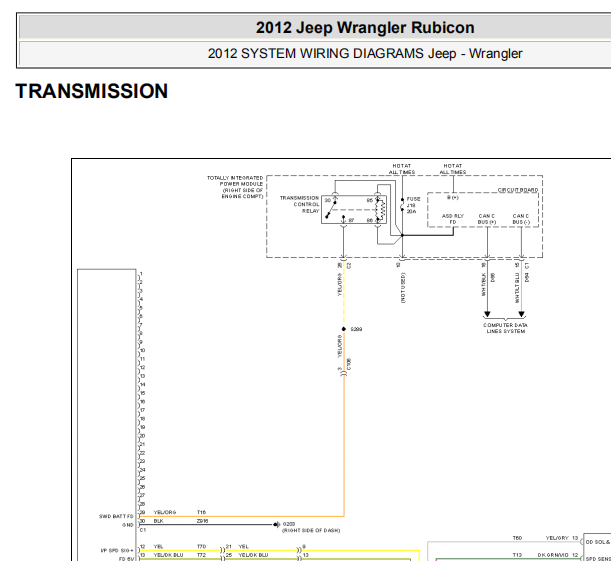Select the 'ASD RLY FD' label
611x561 pixels.
[x=453, y=219]
